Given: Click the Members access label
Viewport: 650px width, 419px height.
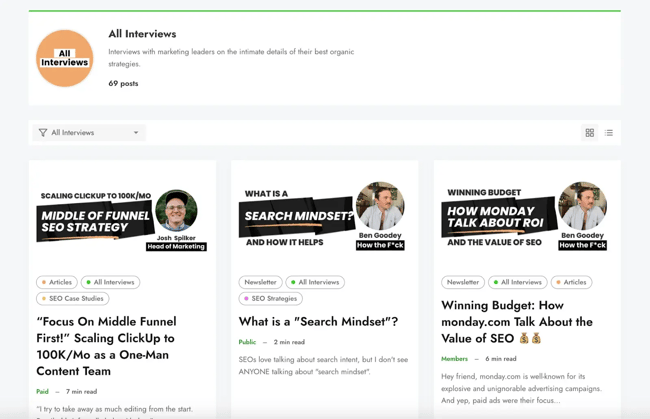Looking at the screenshot, I should coord(454,358).
